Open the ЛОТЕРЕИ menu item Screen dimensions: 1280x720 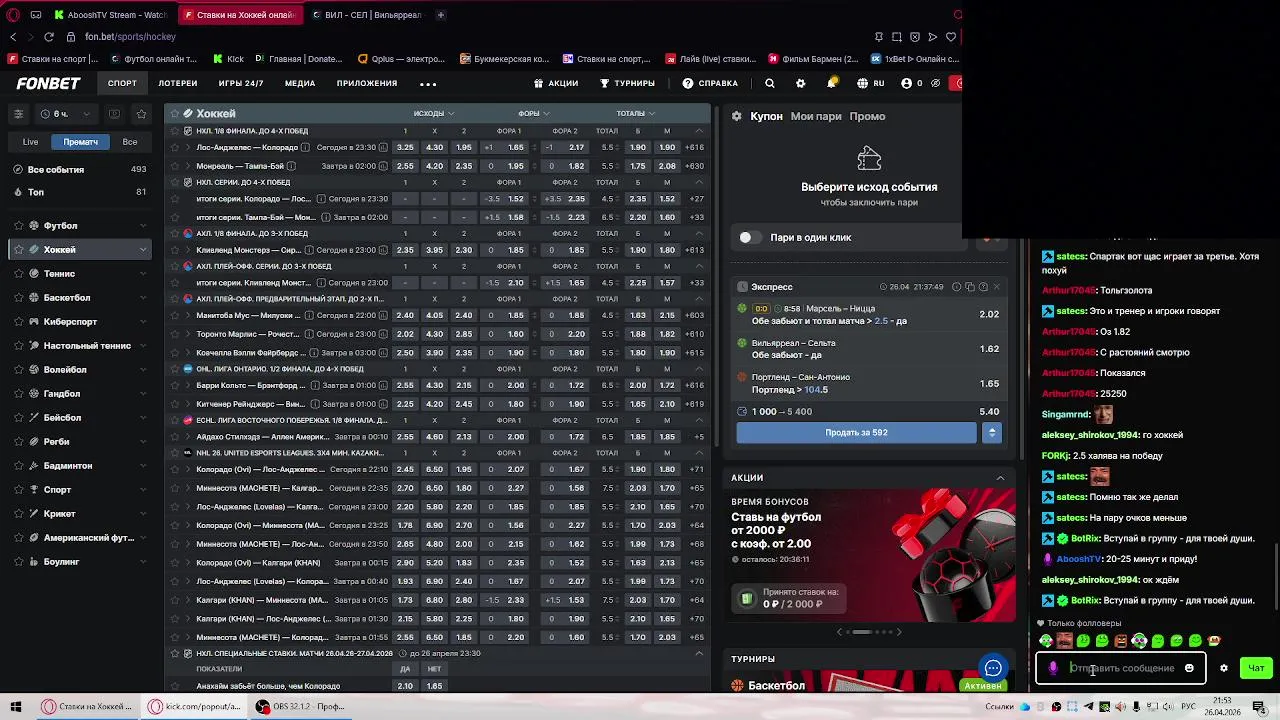tap(178, 83)
